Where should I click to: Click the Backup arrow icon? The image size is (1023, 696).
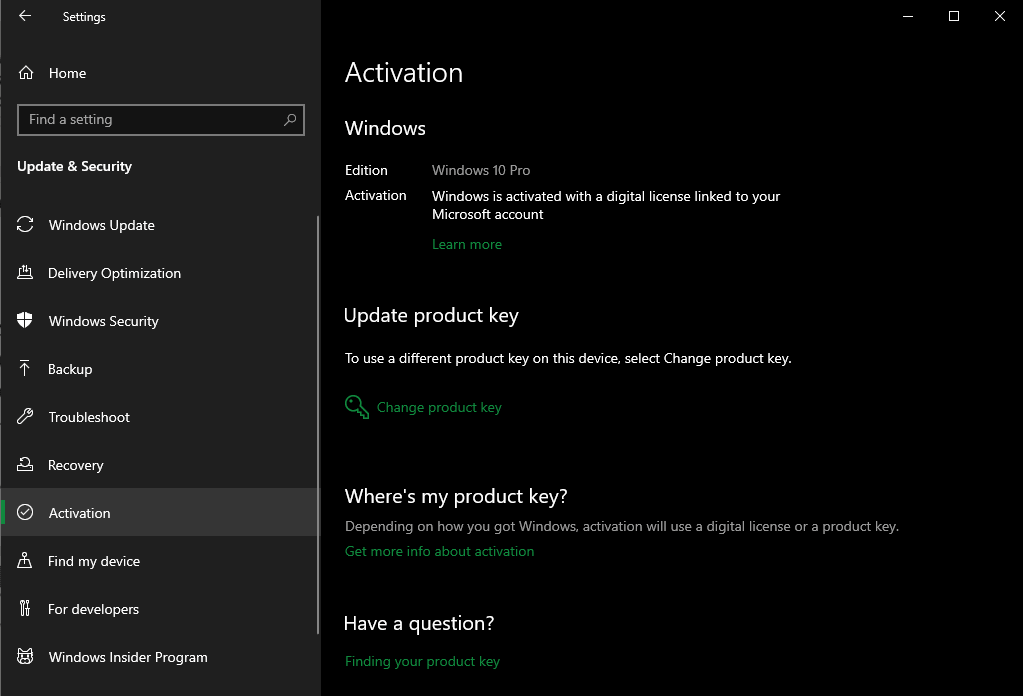tap(25, 369)
